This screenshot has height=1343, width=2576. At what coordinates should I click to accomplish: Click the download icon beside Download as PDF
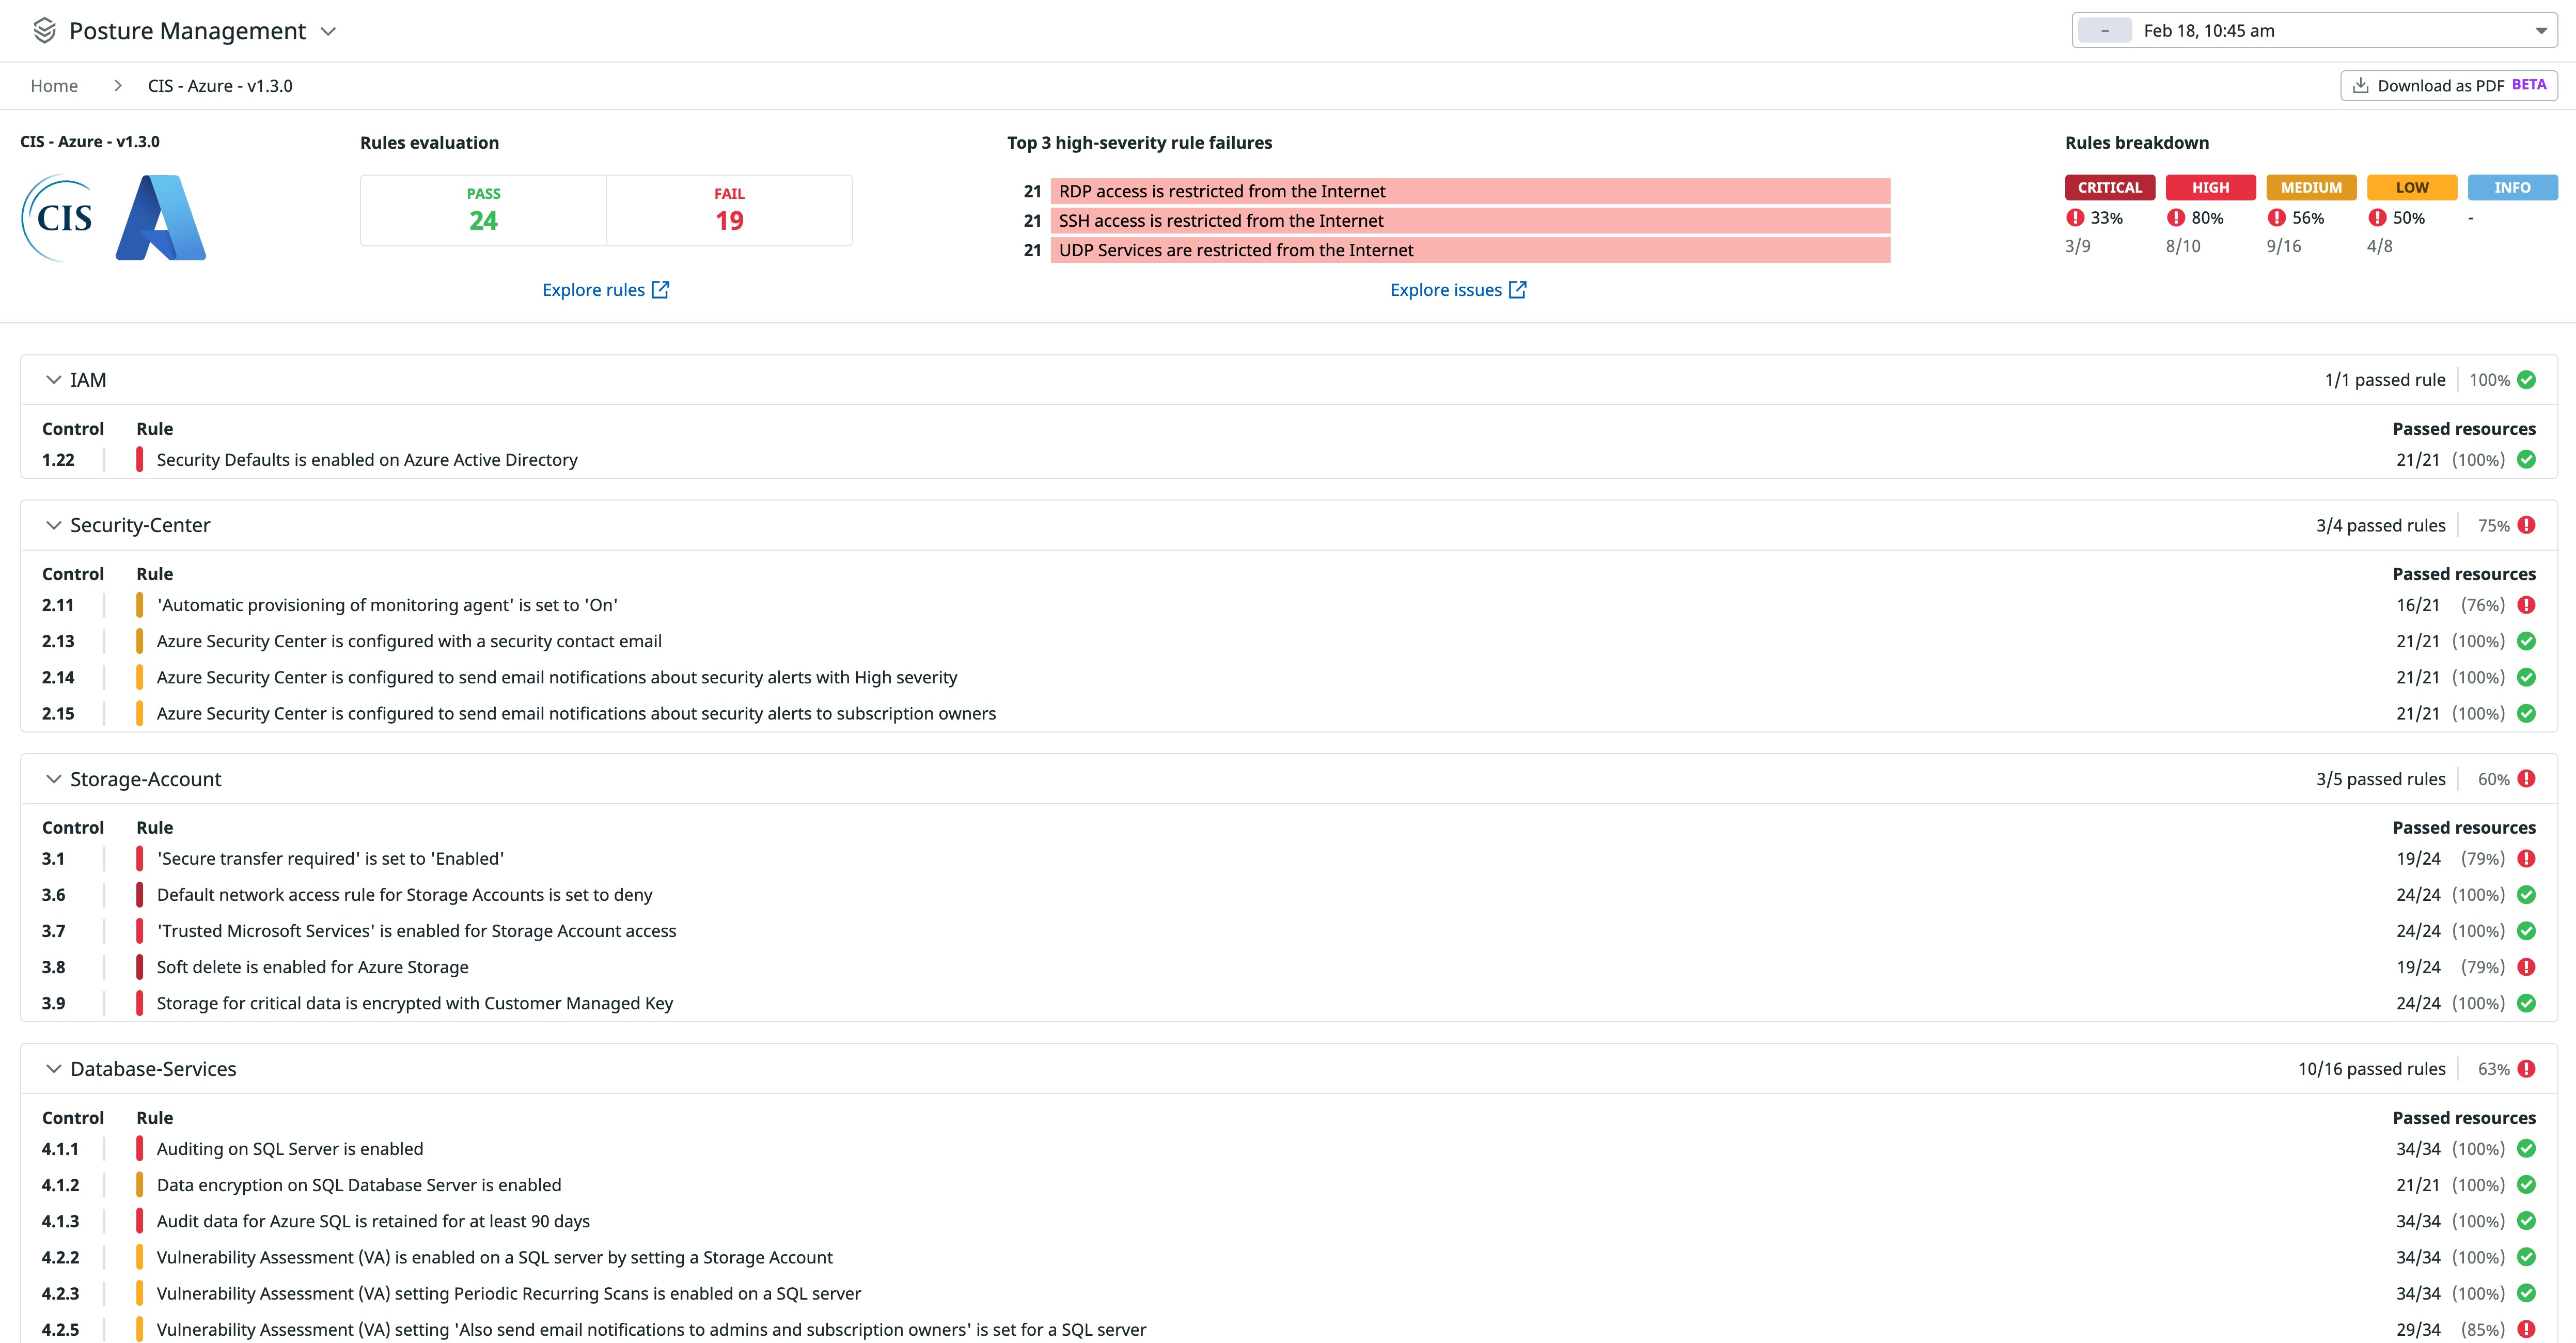click(x=2361, y=86)
